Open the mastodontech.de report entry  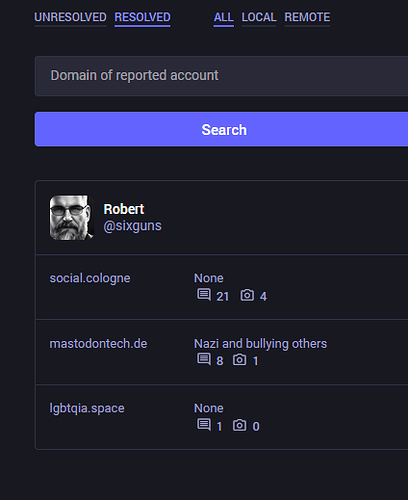coord(222,352)
